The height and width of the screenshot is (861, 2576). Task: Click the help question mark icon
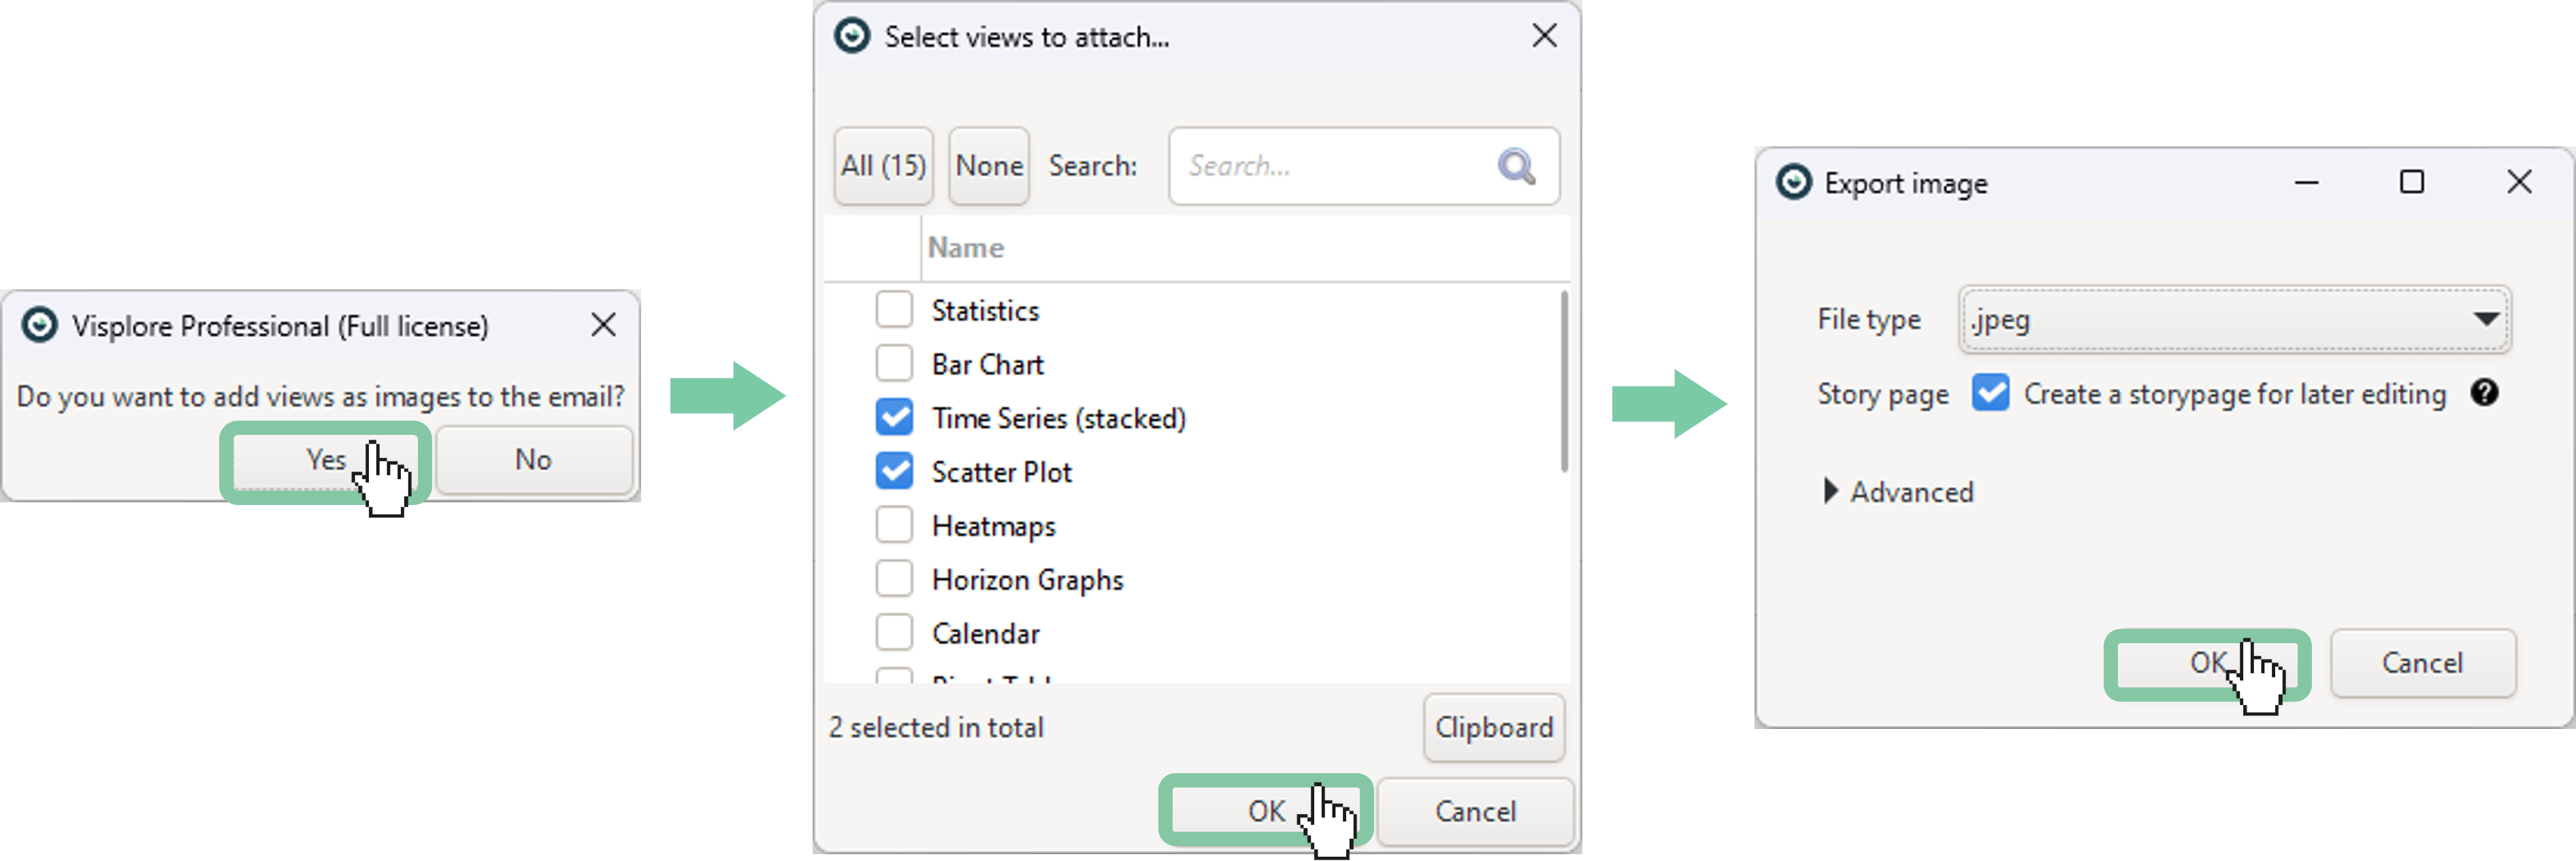tap(2484, 393)
